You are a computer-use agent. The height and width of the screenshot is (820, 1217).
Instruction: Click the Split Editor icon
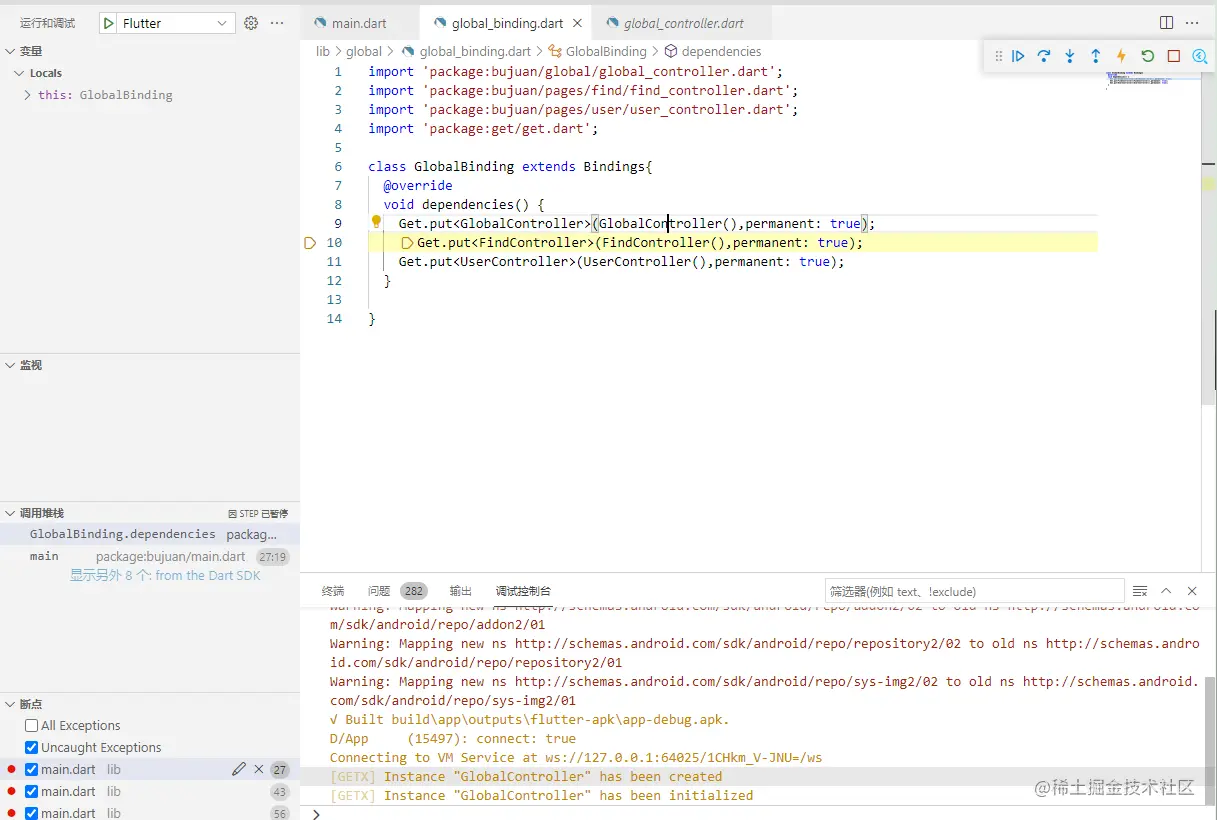click(1166, 22)
